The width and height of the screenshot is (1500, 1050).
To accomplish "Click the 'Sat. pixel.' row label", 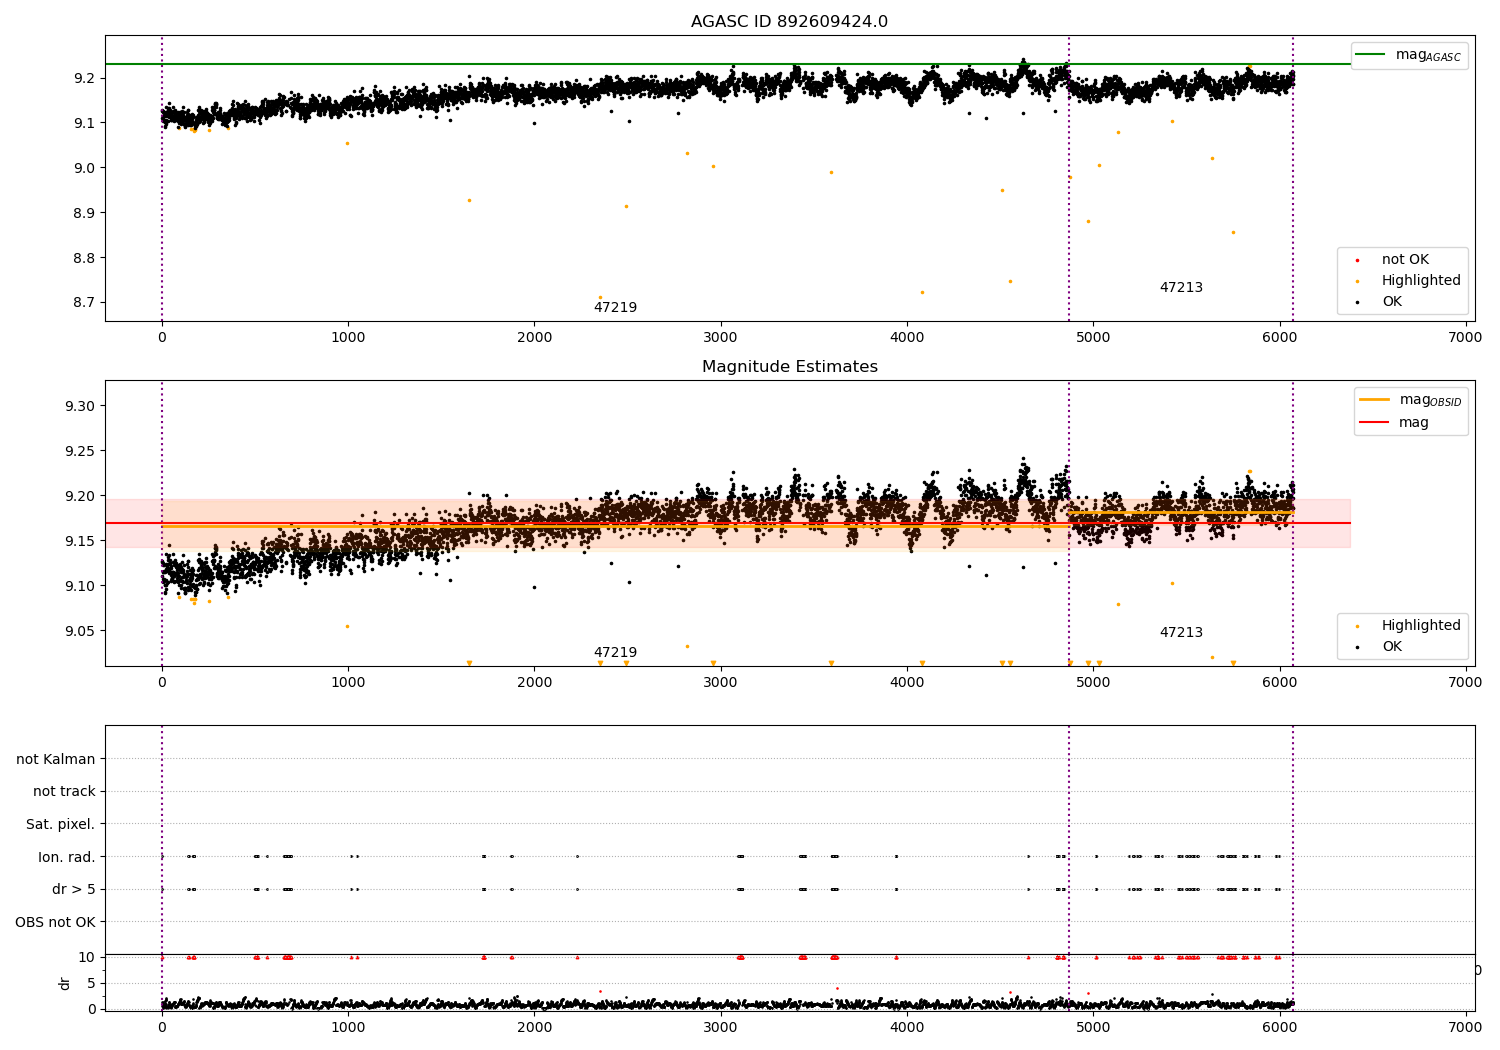I will click(61, 825).
